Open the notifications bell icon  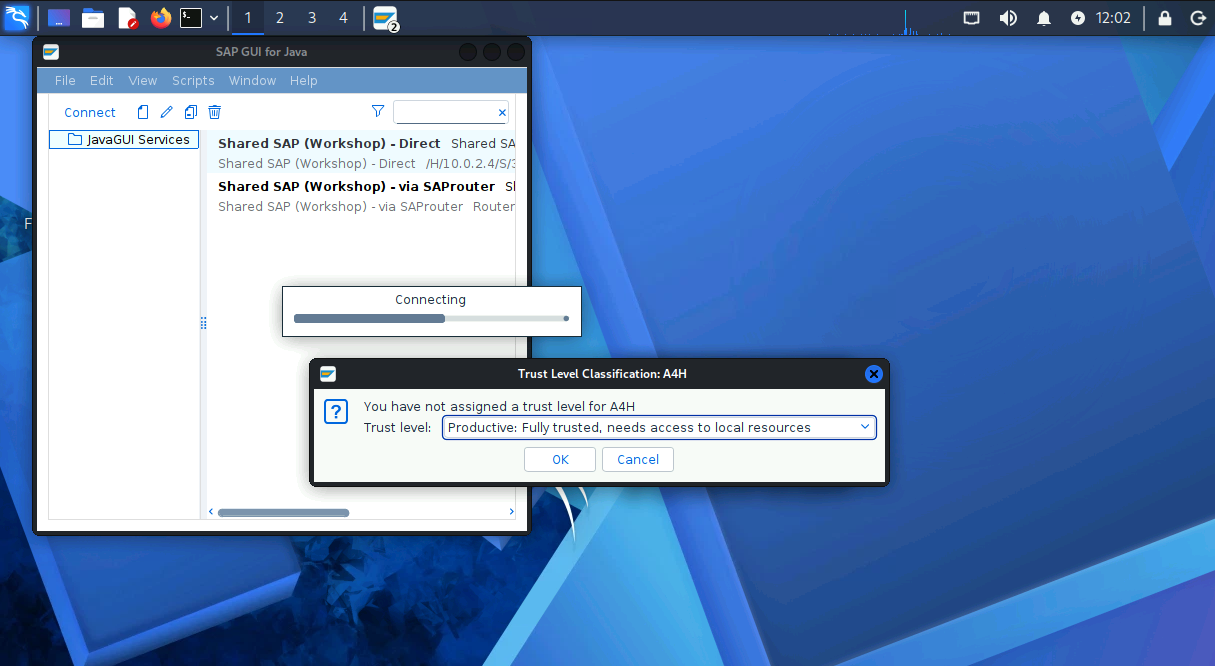1044,18
